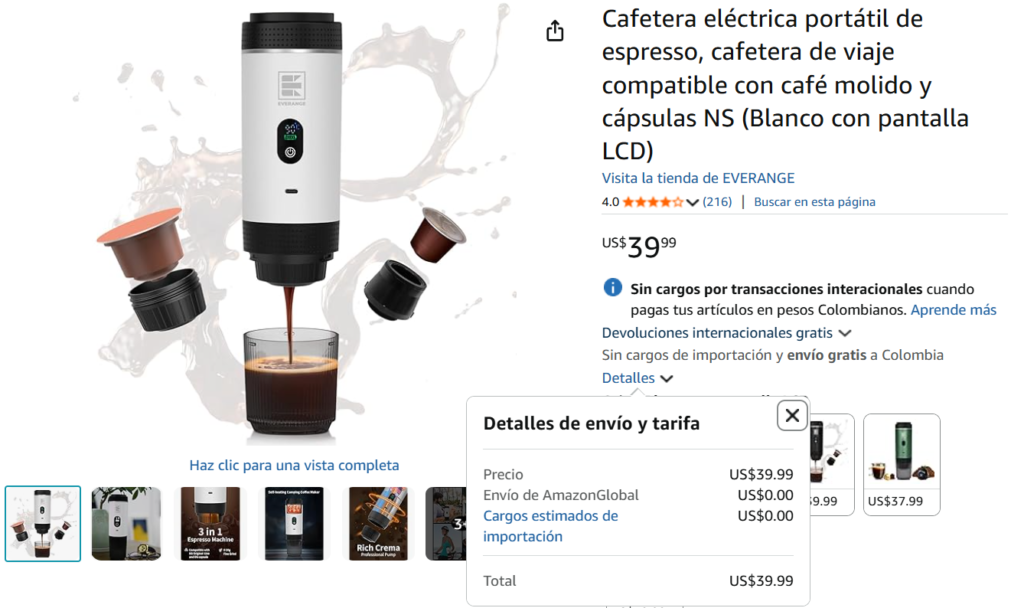Click the share icon above product image
The width and height of the screenshot is (1024, 608).
[x=554, y=31]
